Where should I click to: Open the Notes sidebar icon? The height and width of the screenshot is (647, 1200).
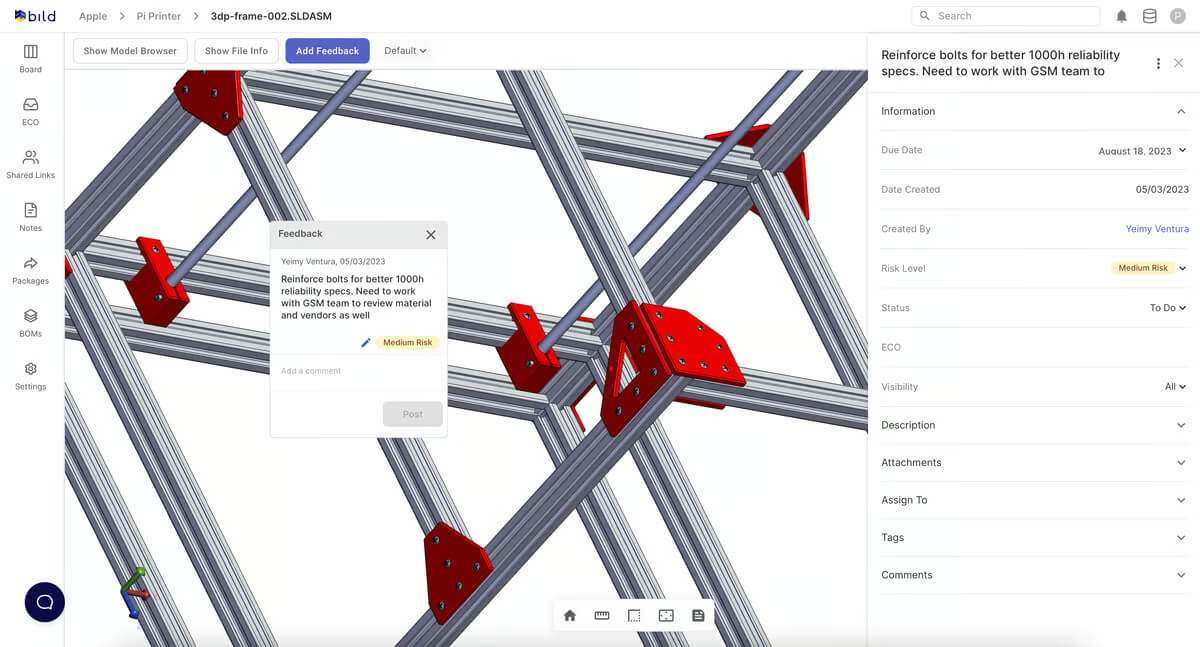tap(31, 217)
